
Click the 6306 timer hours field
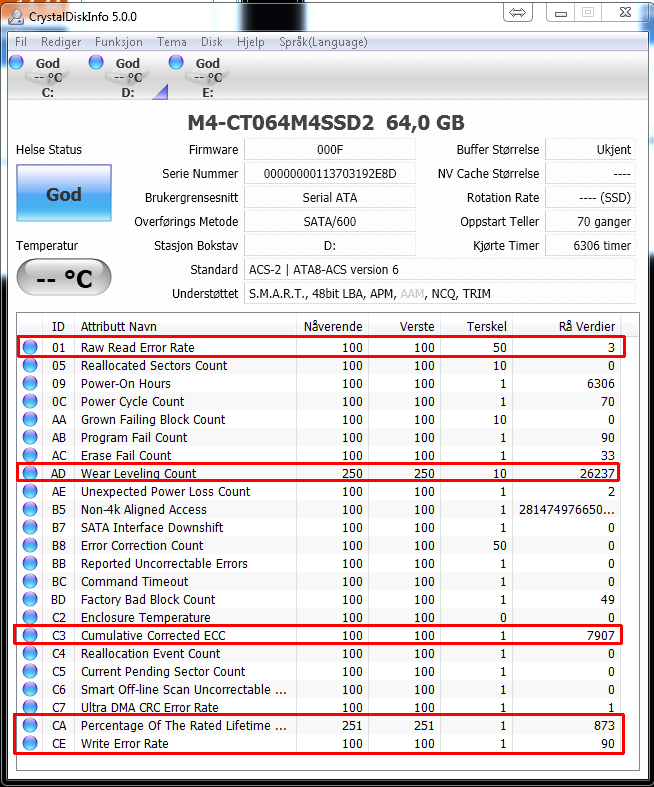pyautogui.click(x=590, y=246)
